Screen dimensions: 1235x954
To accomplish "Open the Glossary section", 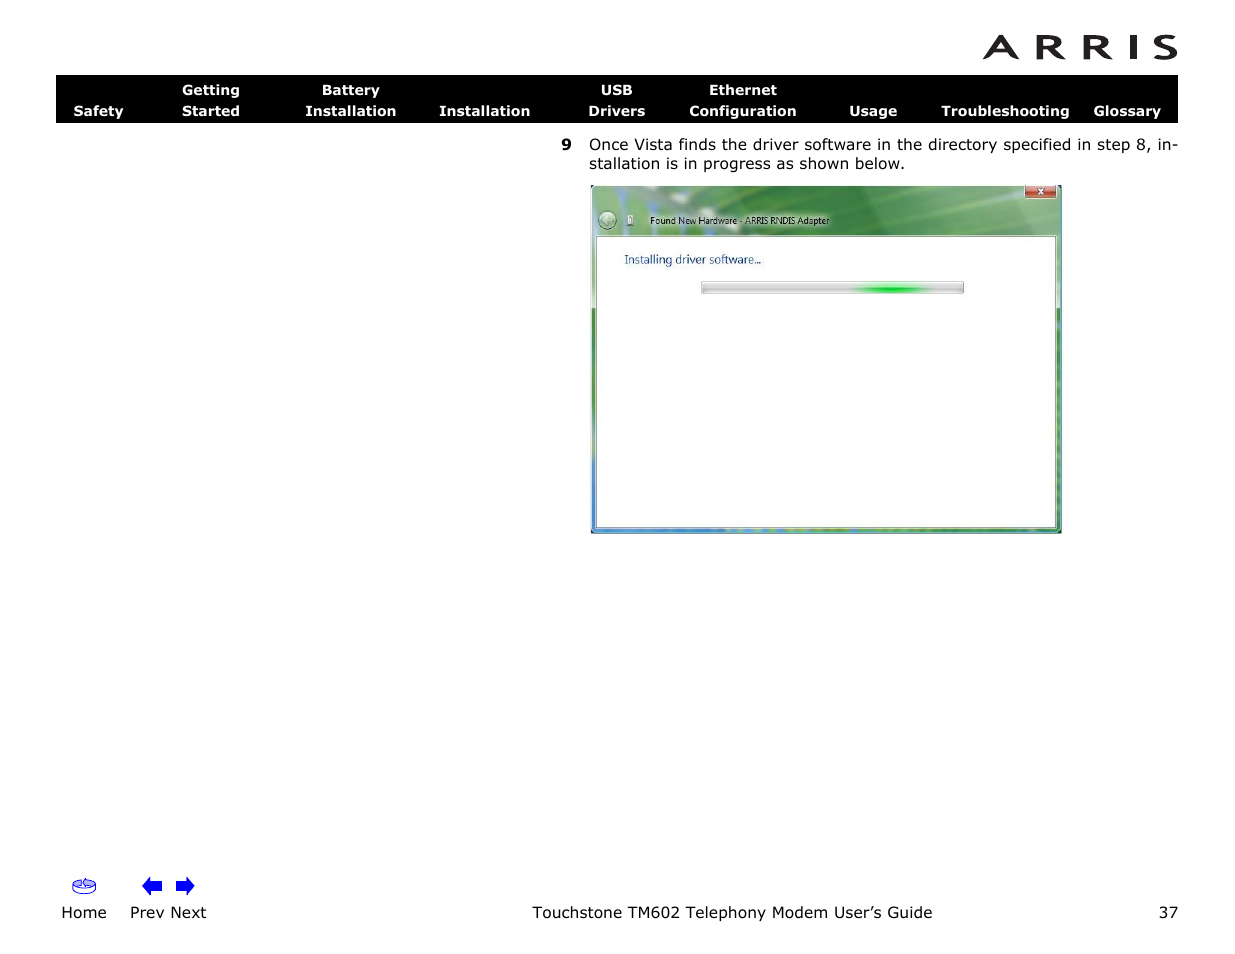I will pos(1127,111).
